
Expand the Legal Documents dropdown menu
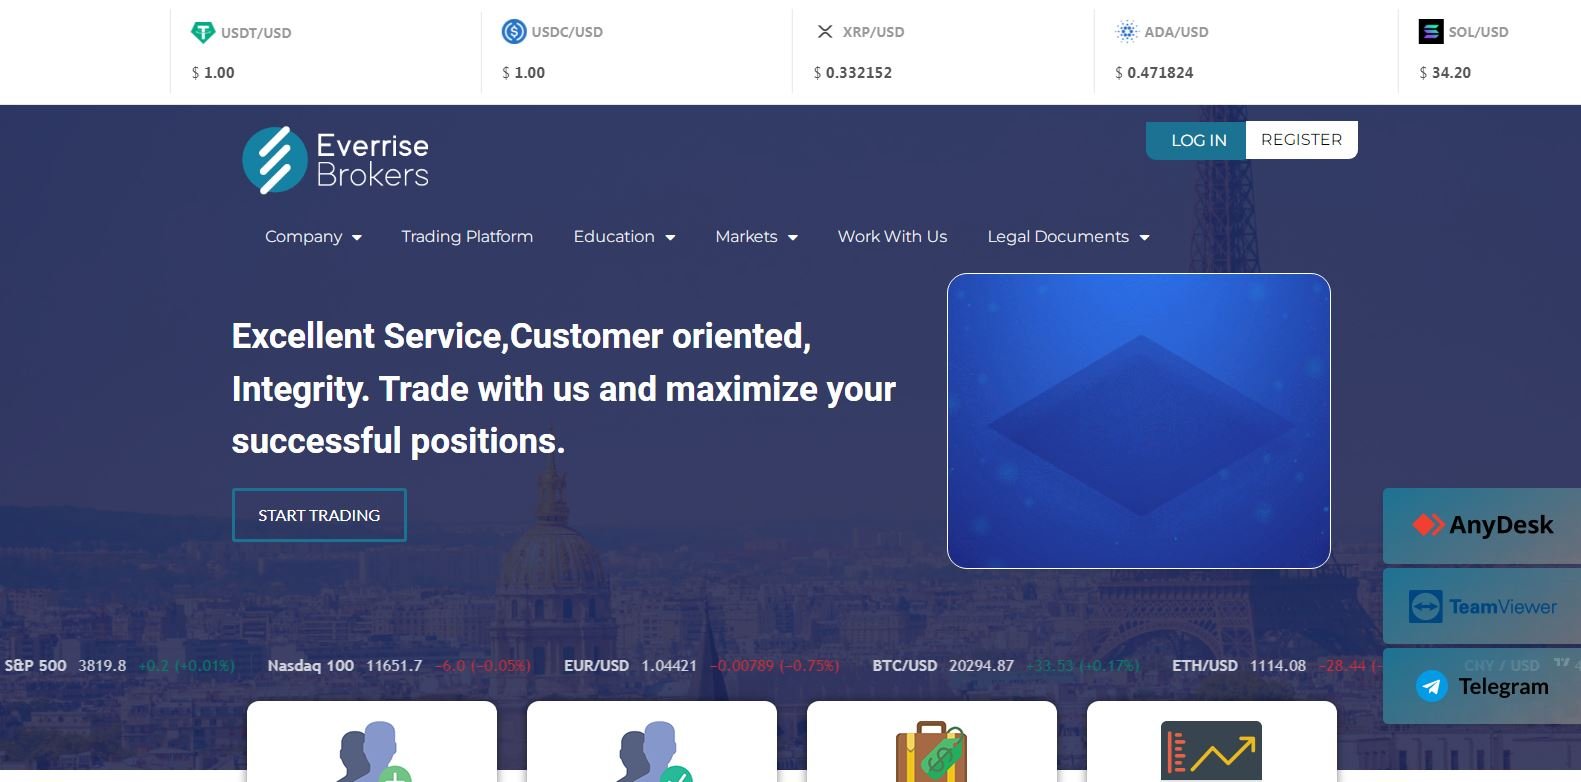(x=1068, y=237)
